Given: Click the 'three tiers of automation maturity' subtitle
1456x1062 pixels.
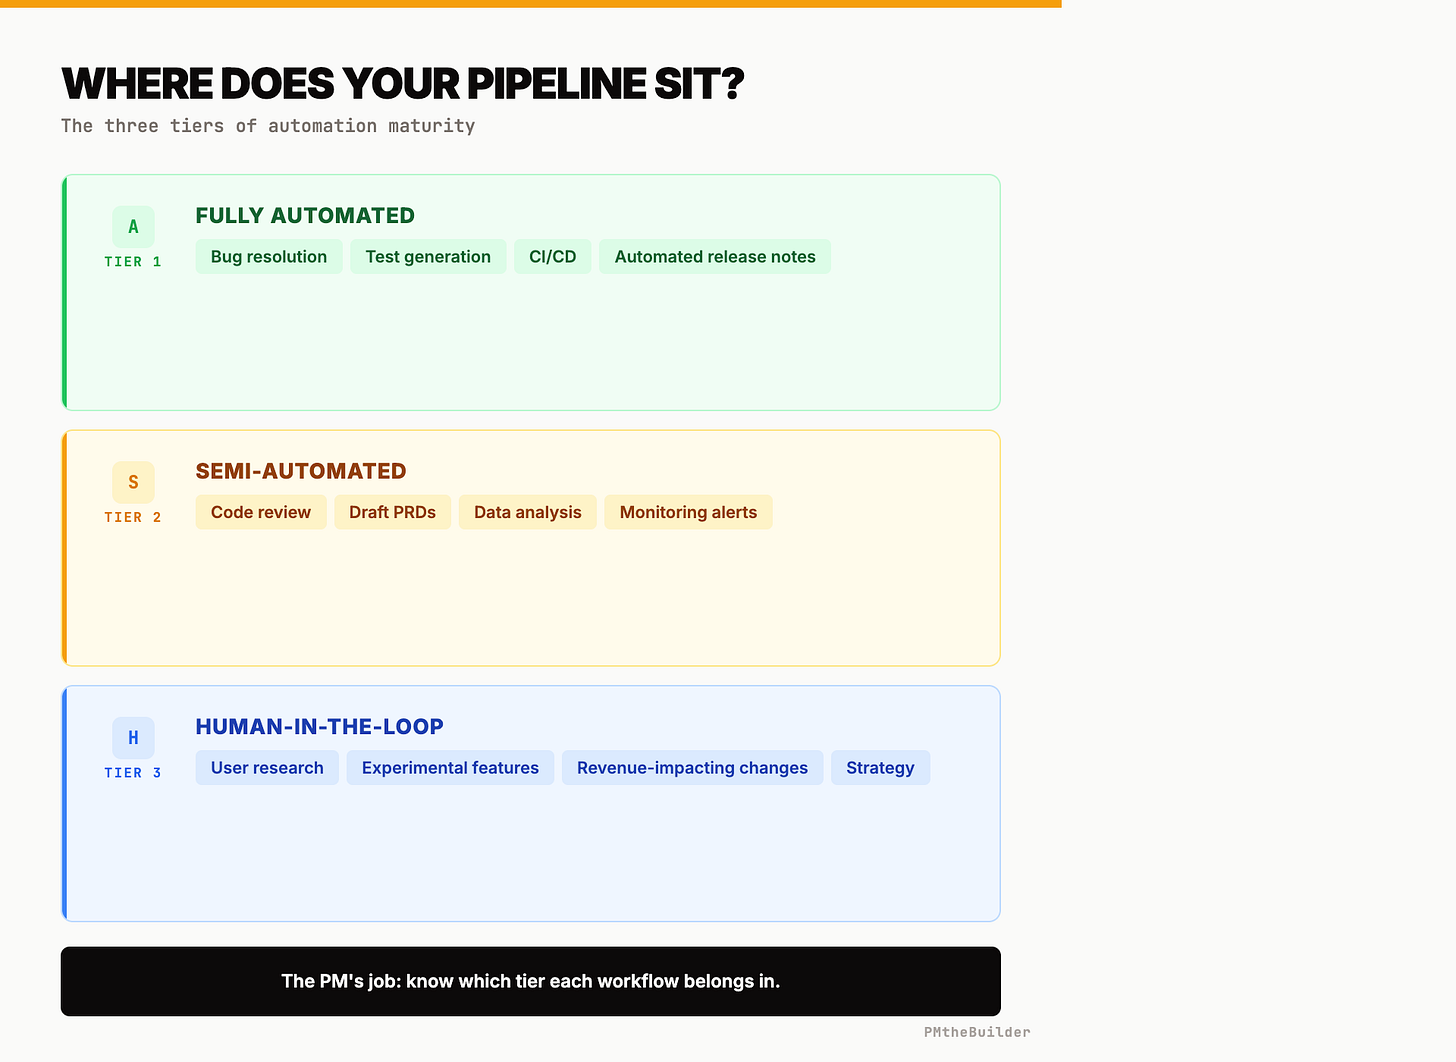Looking at the screenshot, I should pyautogui.click(x=268, y=126).
